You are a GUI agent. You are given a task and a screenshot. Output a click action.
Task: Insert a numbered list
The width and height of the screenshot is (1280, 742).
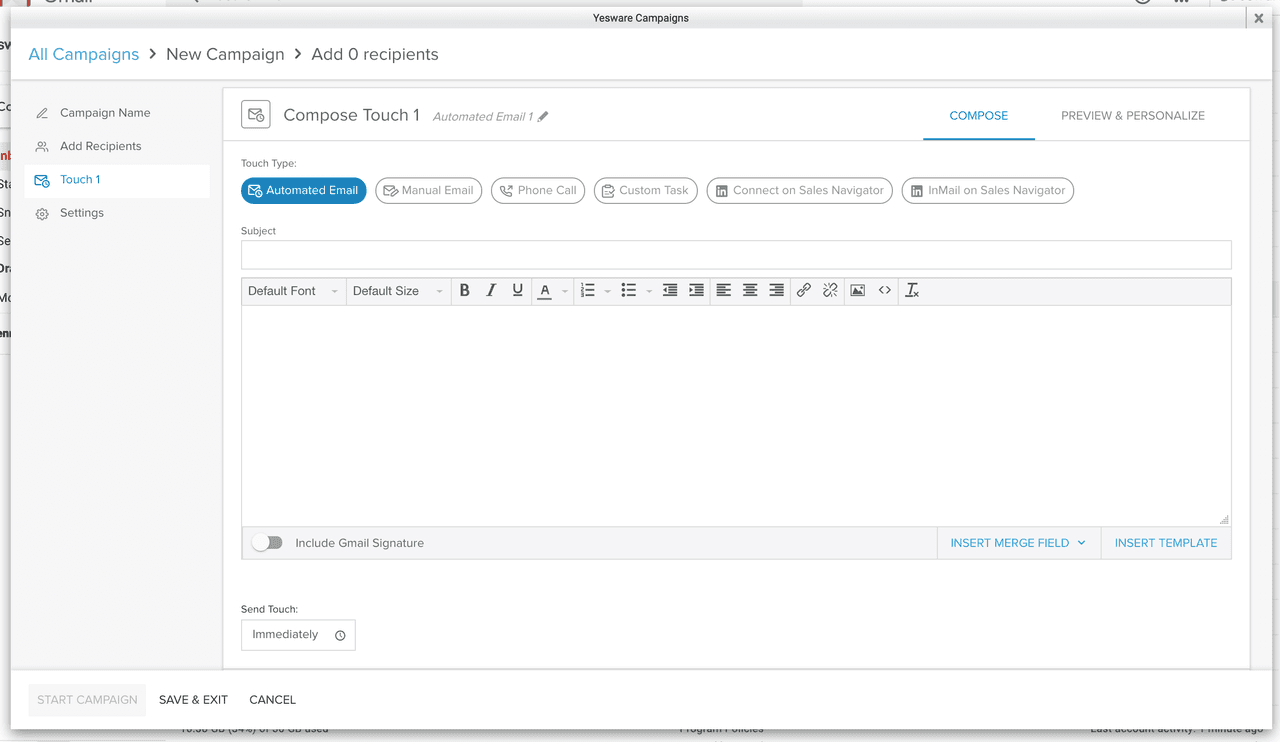point(588,291)
